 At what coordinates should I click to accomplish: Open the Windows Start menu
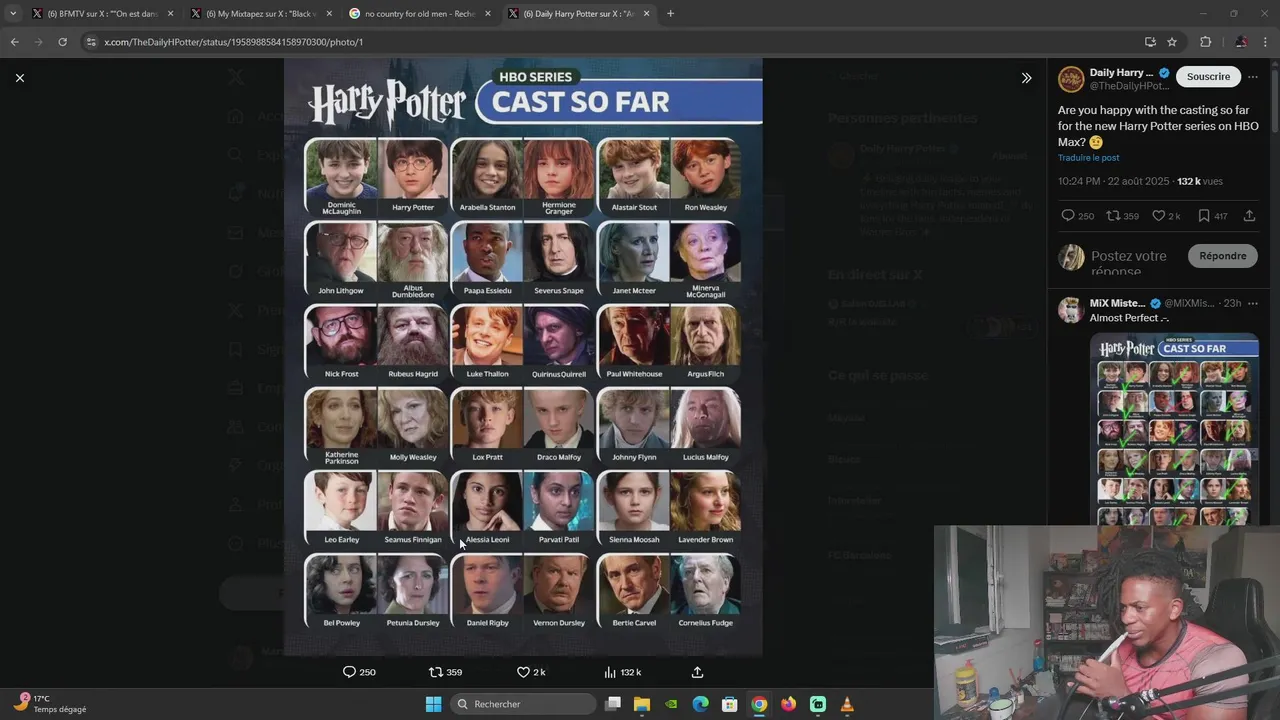433,704
